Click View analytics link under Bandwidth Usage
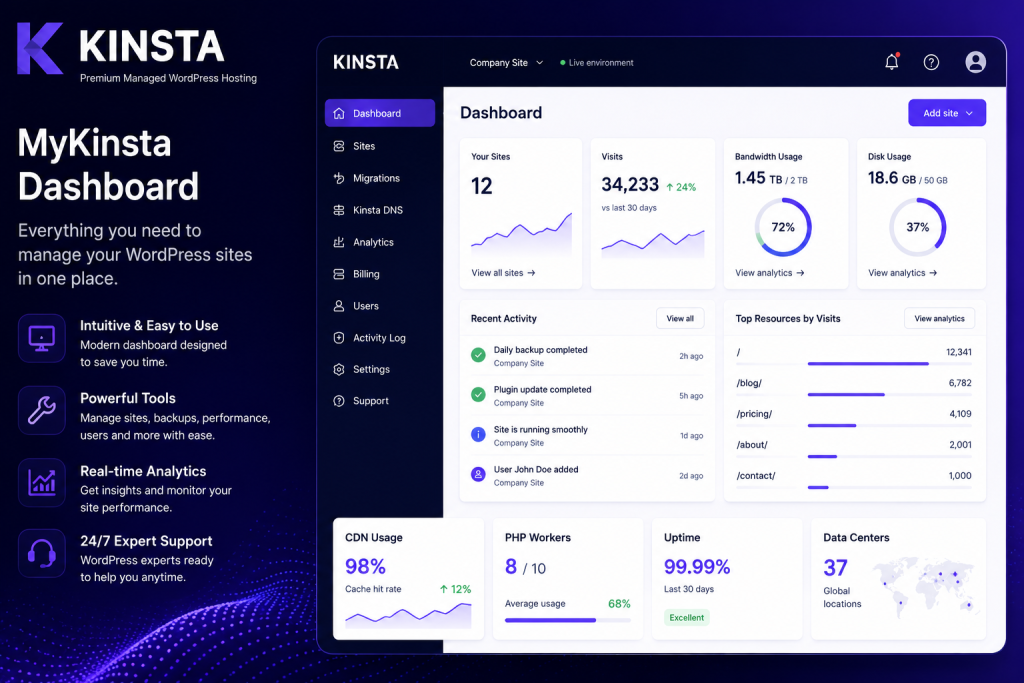Viewport: 1024px width, 683px height. (x=769, y=273)
